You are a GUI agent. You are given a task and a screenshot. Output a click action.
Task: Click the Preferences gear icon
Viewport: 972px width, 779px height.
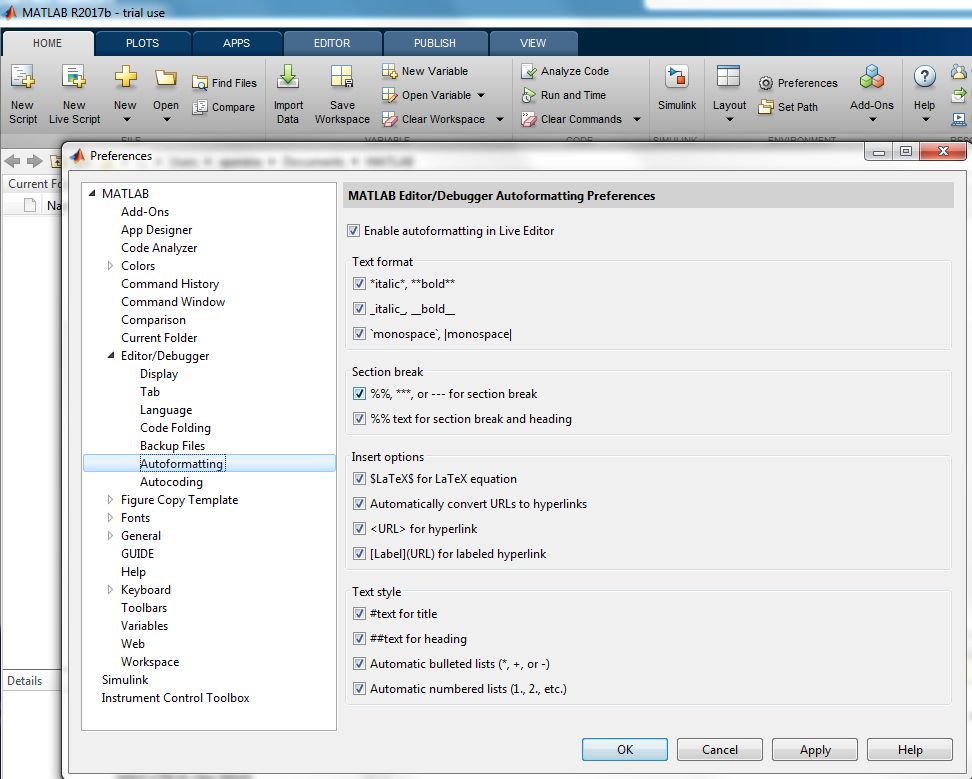coord(766,83)
